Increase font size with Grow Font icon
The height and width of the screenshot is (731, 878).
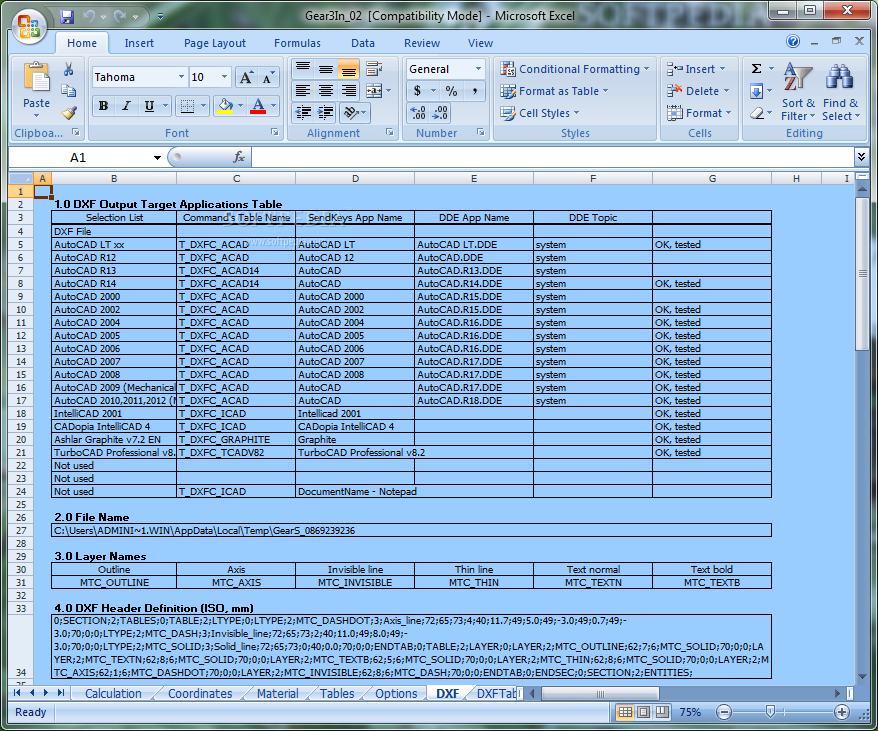246,77
